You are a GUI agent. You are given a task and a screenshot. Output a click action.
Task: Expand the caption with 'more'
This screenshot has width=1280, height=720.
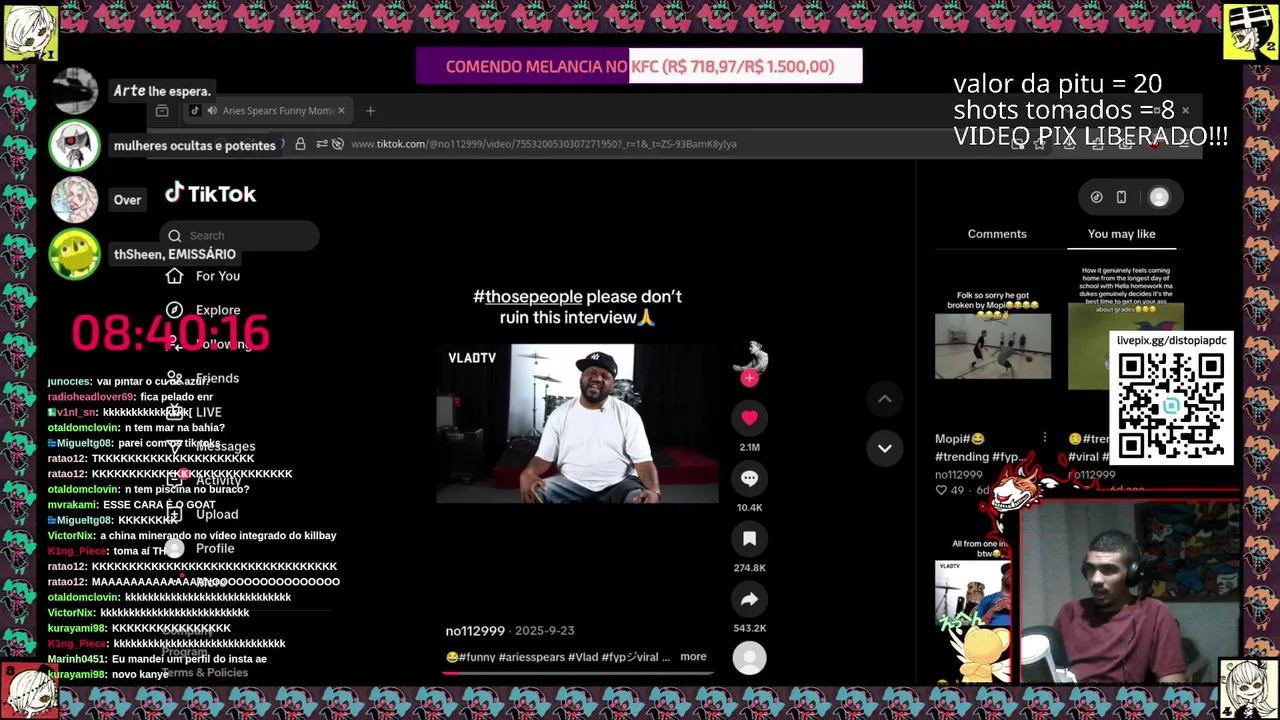pyautogui.click(x=693, y=657)
